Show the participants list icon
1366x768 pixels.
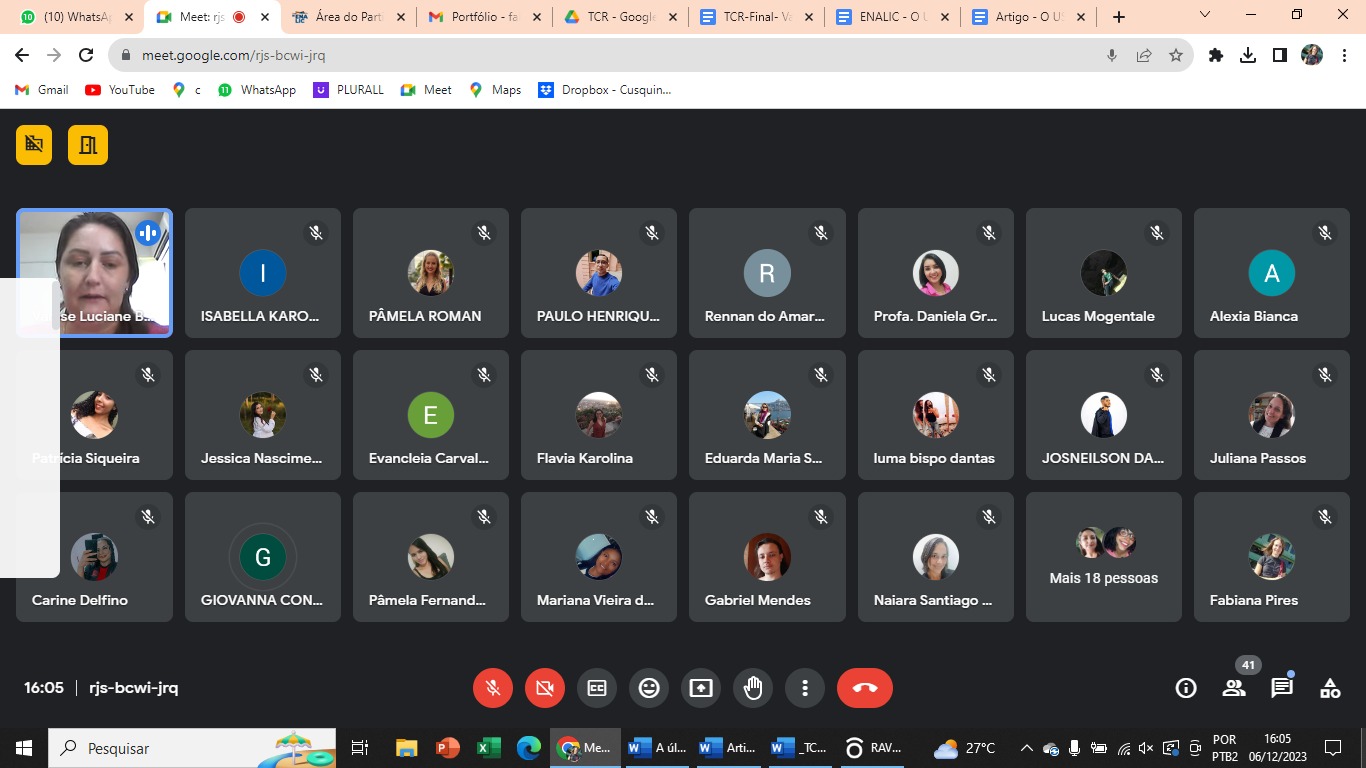(1234, 688)
